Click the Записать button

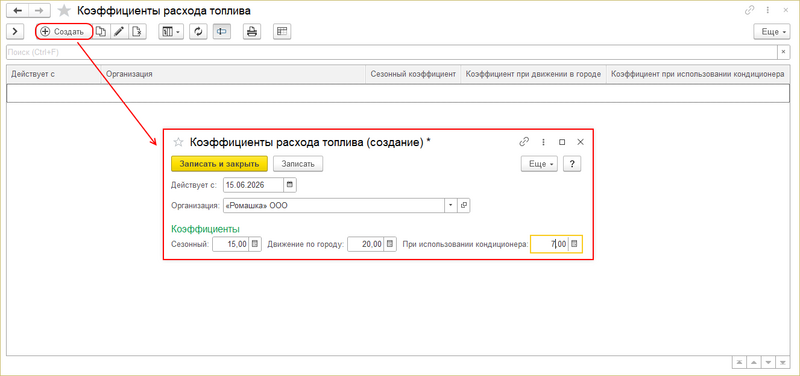pos(298,164)
